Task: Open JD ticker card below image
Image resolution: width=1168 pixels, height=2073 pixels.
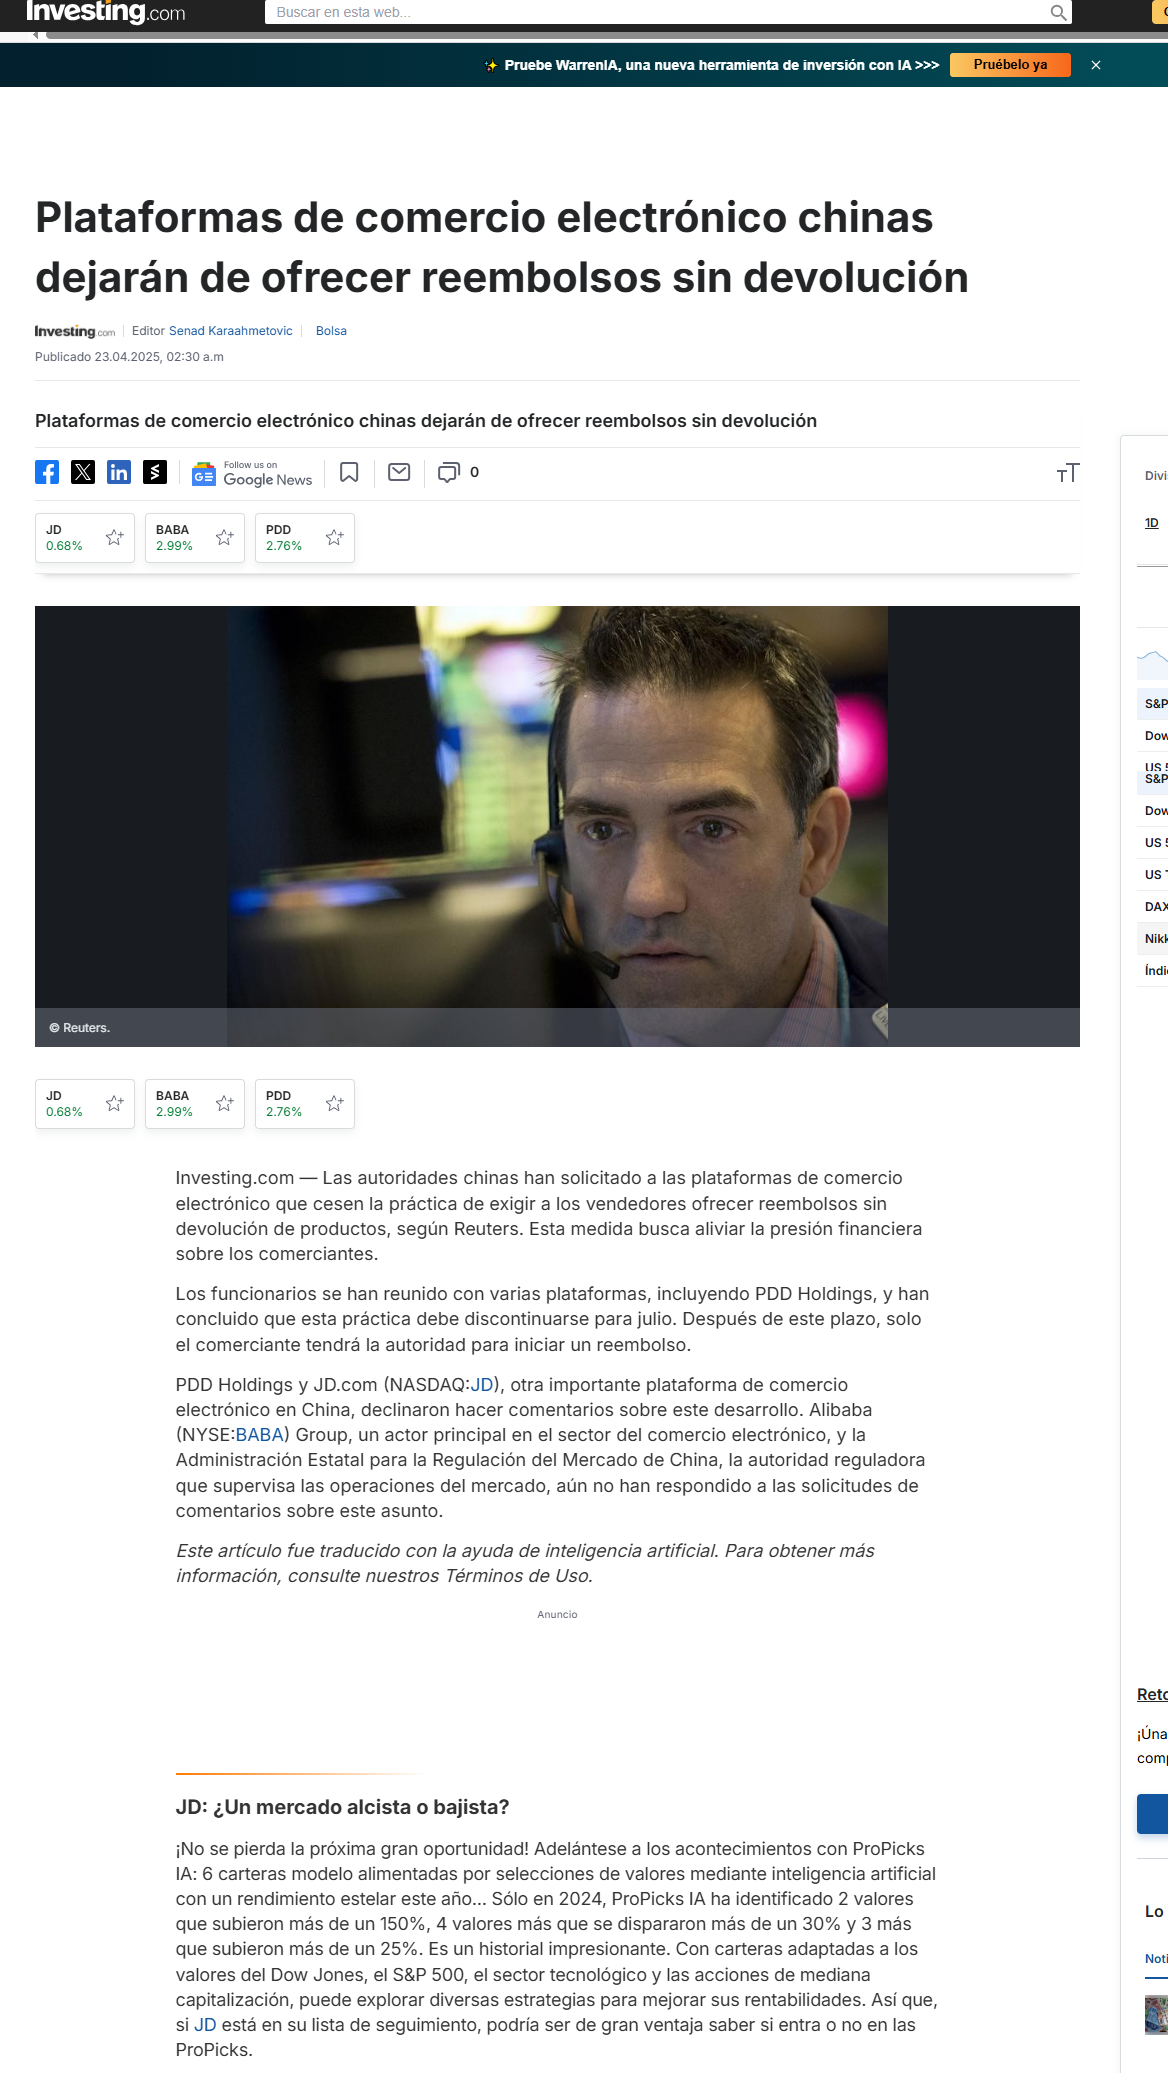Action: pos(66,1104)
